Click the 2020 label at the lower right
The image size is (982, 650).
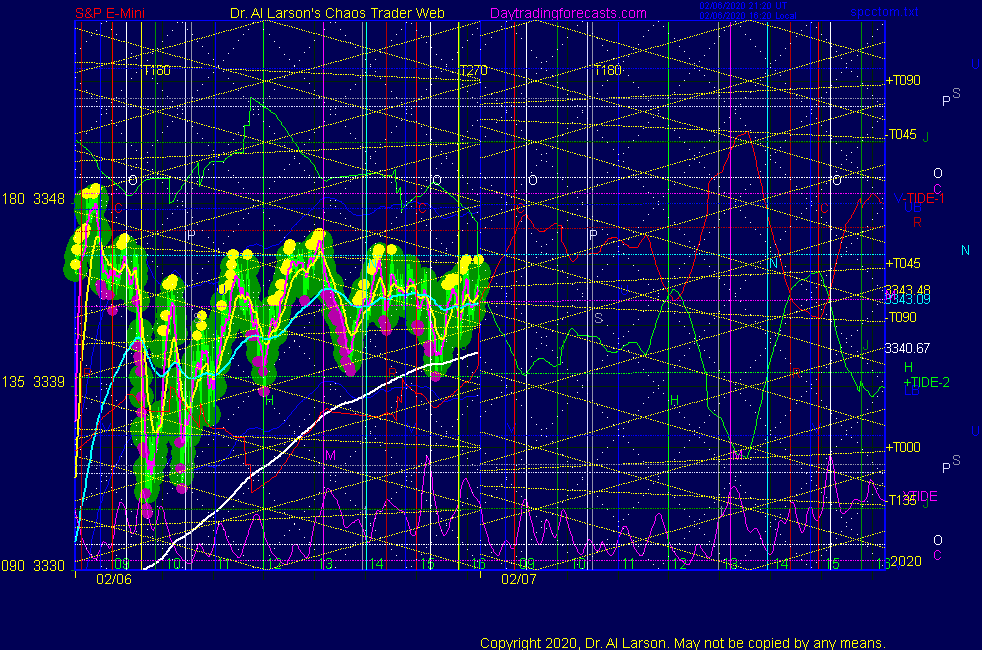(906, 561)
